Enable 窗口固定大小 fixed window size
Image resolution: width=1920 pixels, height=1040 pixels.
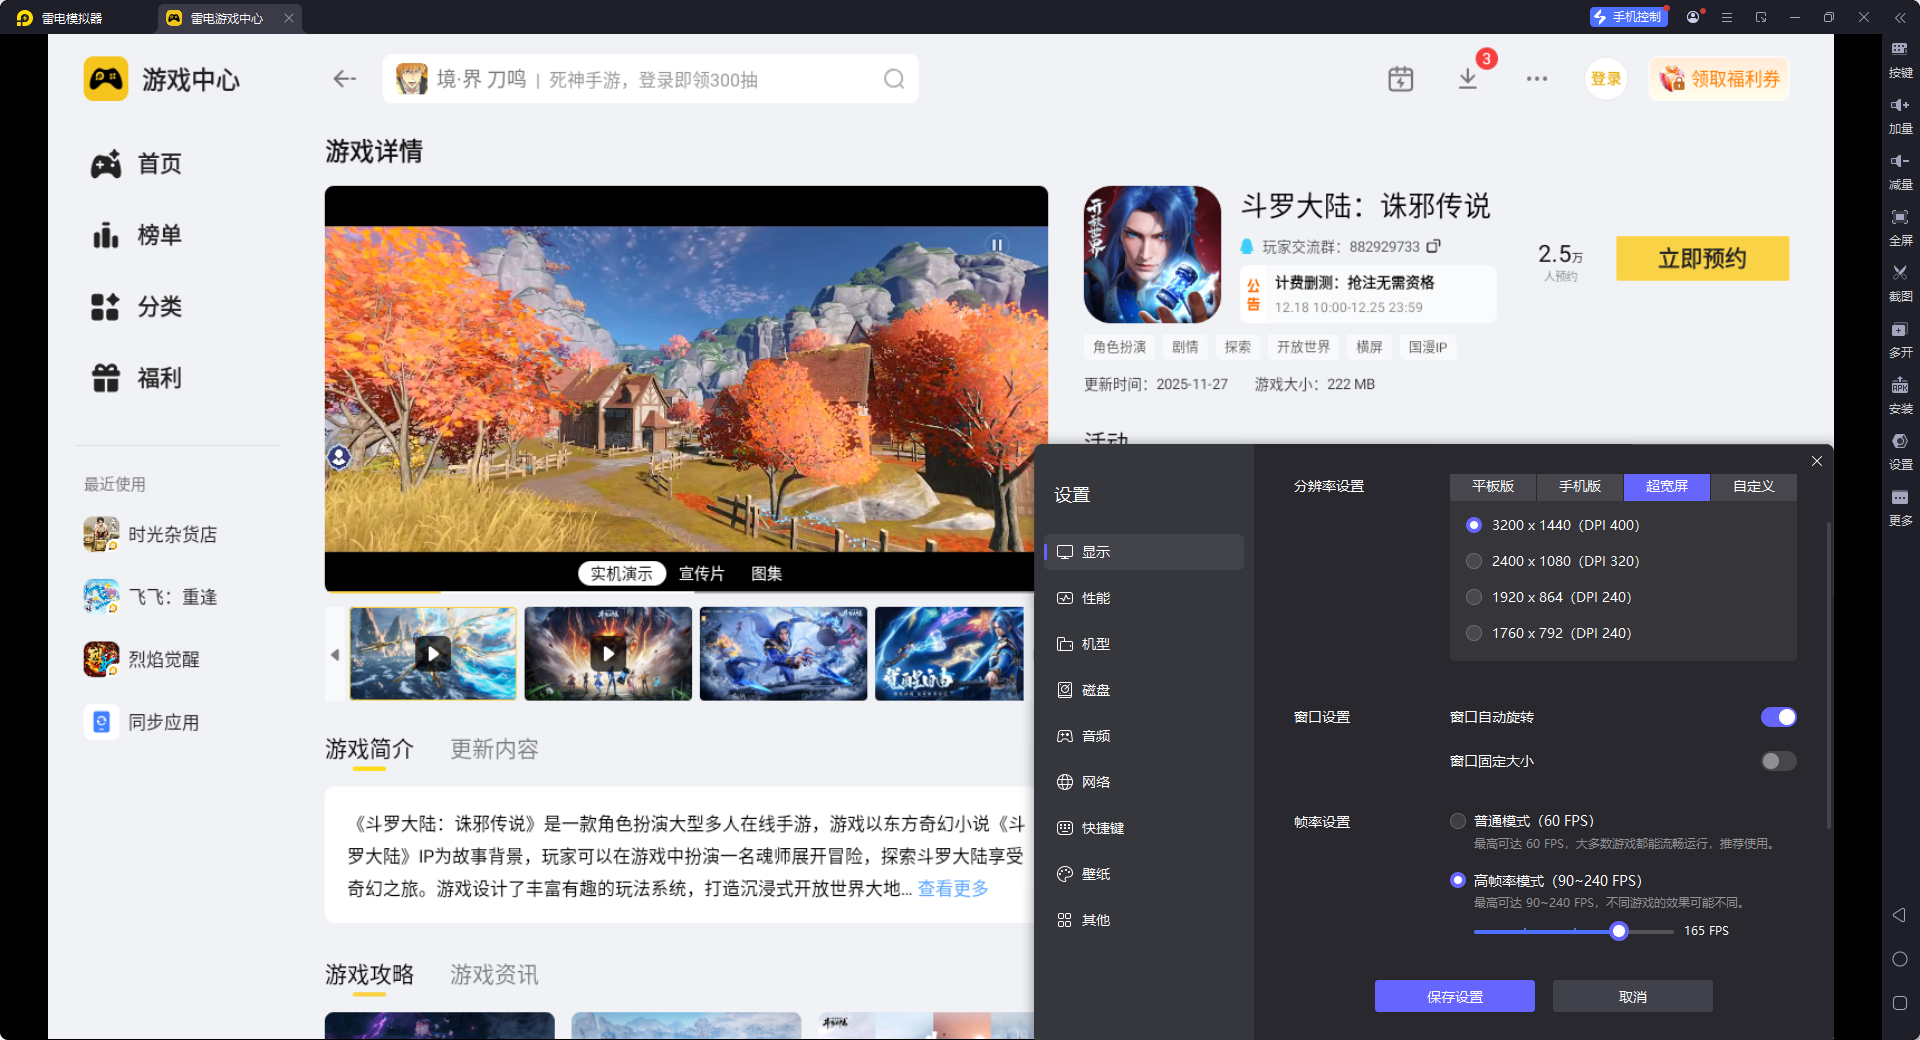click(x=1777, y=761)
